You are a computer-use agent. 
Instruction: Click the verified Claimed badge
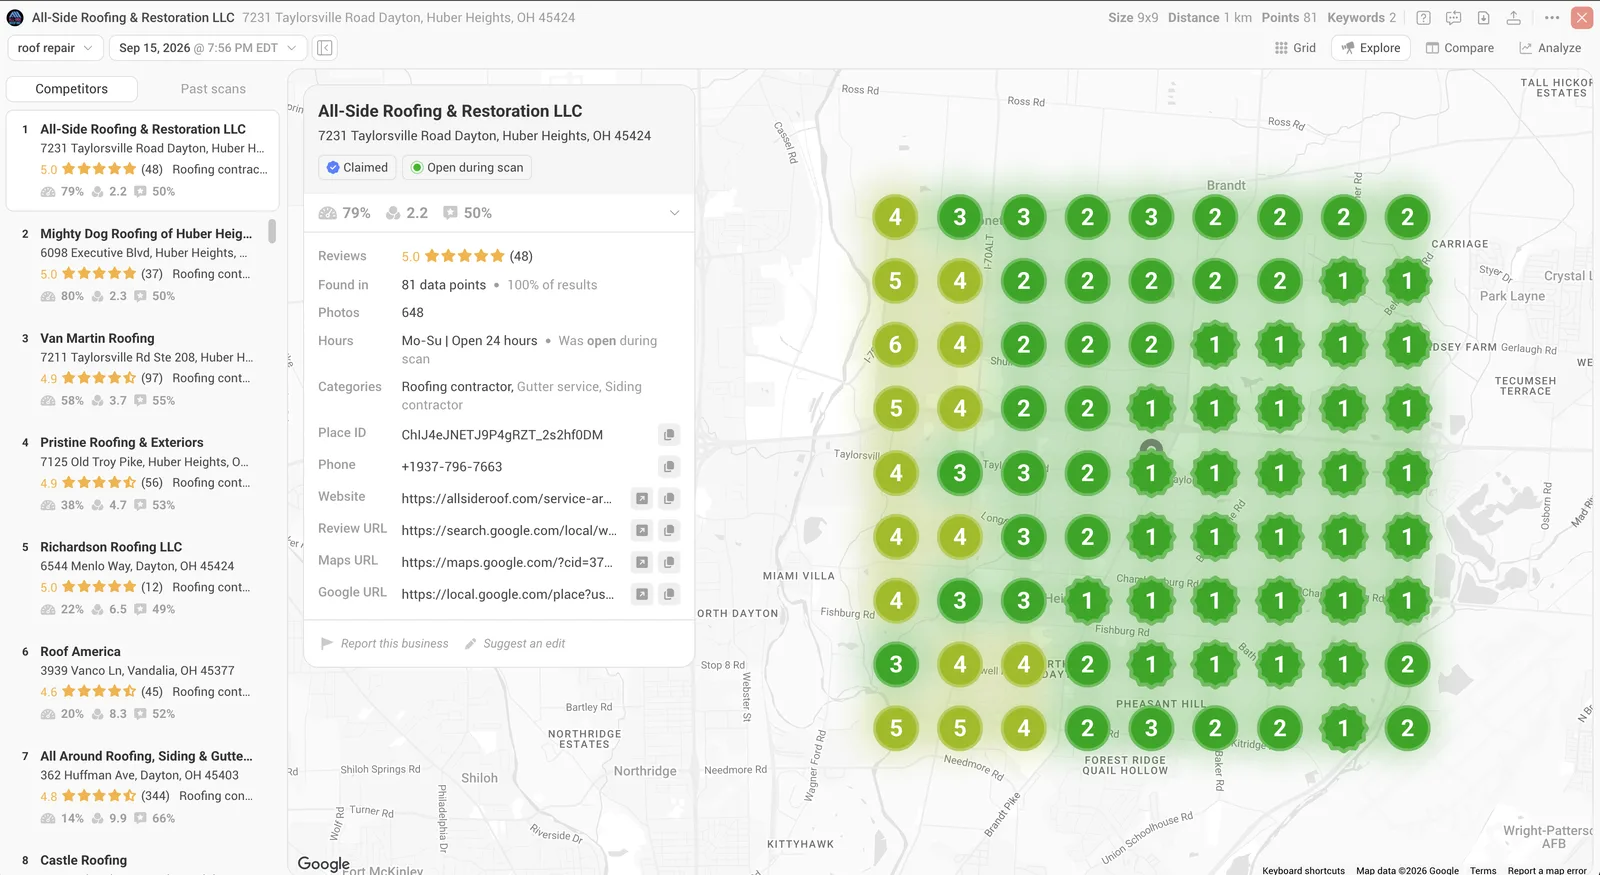point(357,168)
